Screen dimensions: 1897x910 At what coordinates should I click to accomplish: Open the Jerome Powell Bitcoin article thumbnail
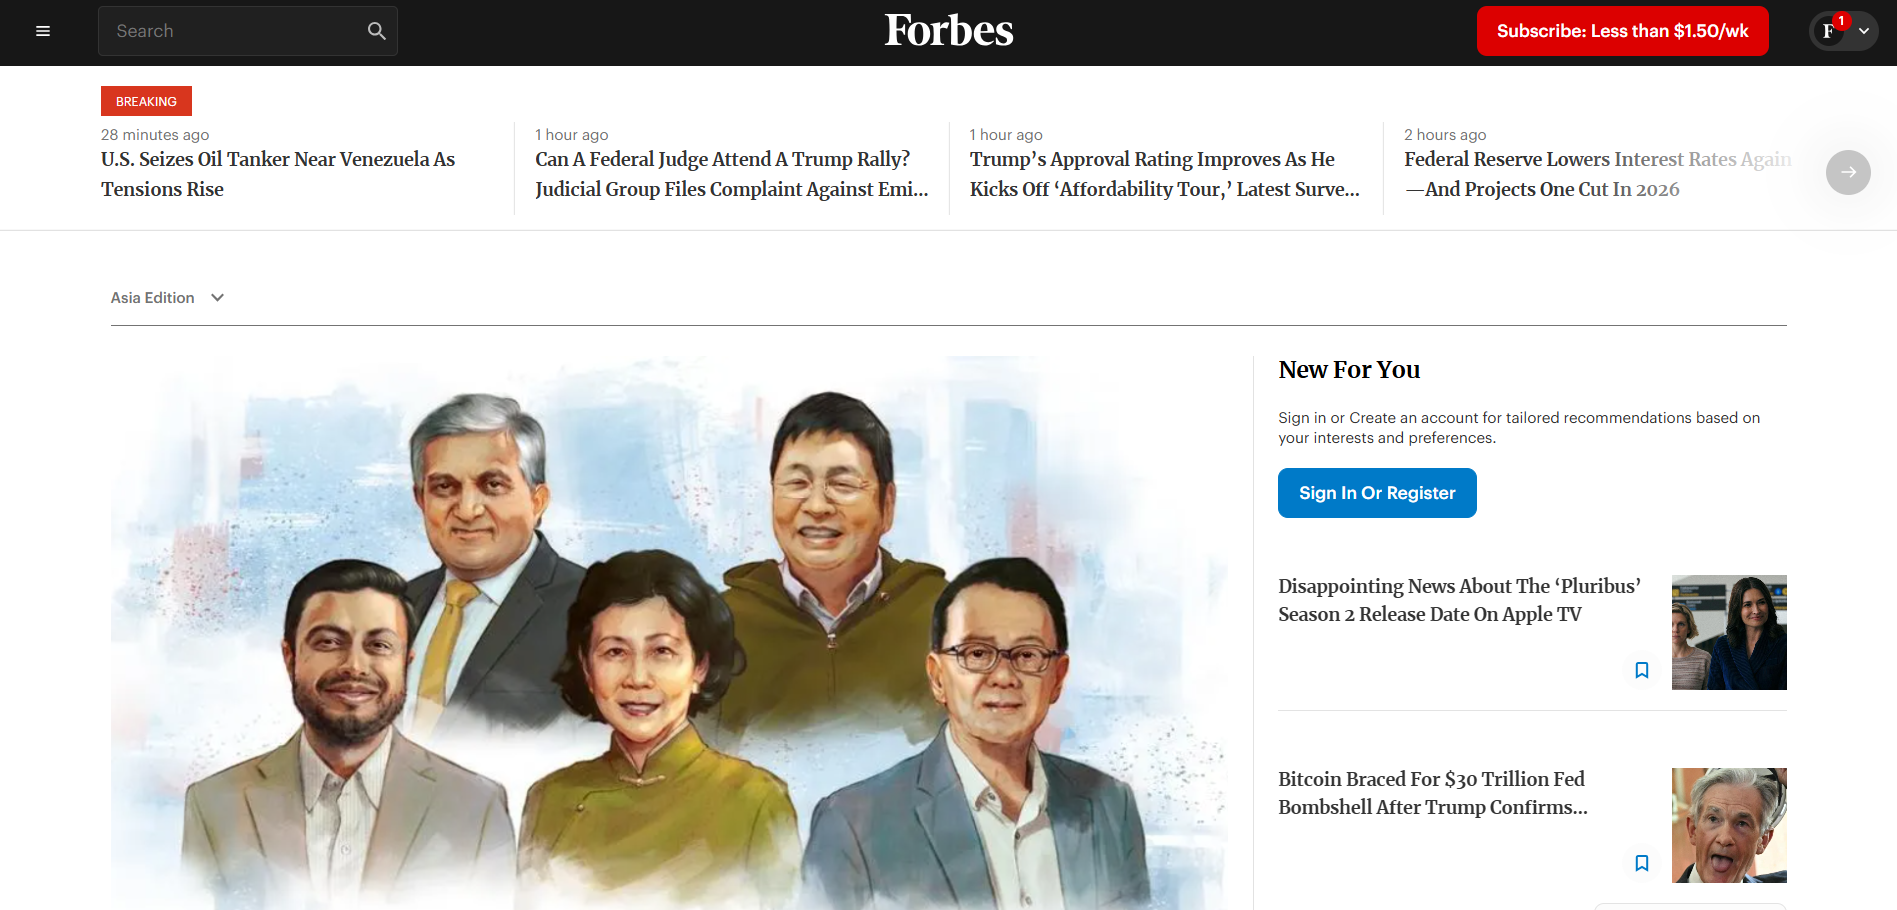click(1729, 825)
